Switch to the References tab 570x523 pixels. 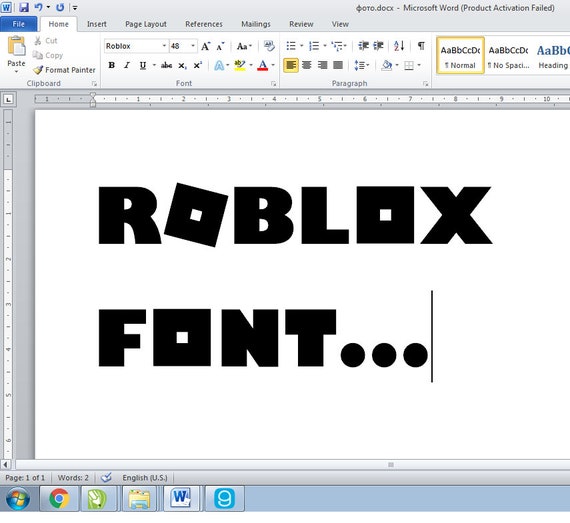click(204, 24)
